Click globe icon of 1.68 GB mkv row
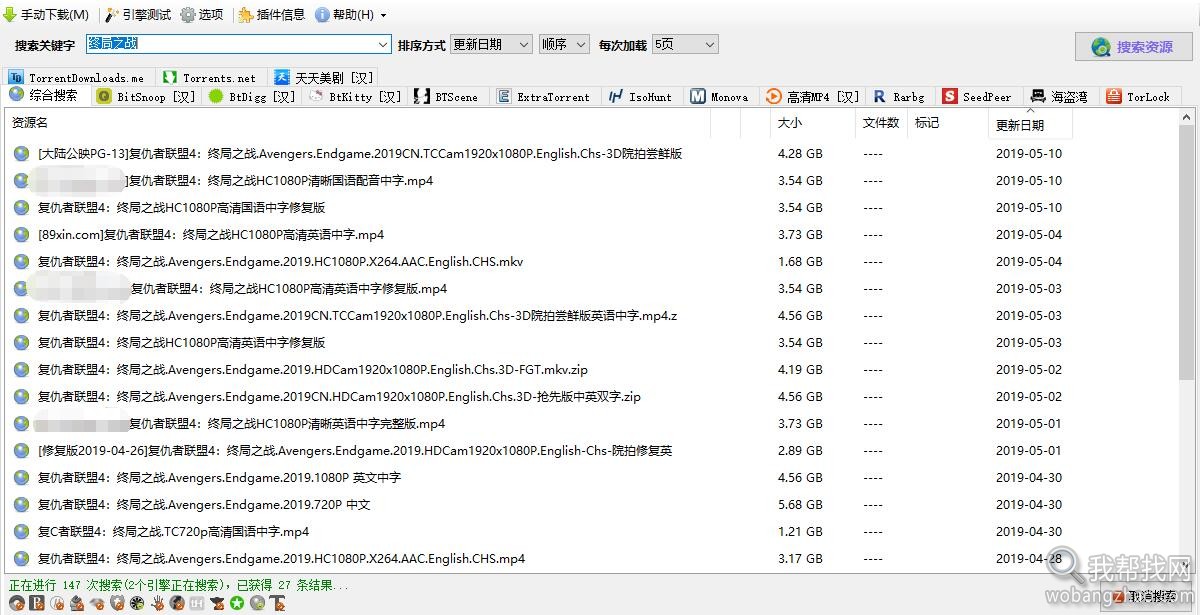The width and height of the screenshot is (1200, 615). point(21,262)
